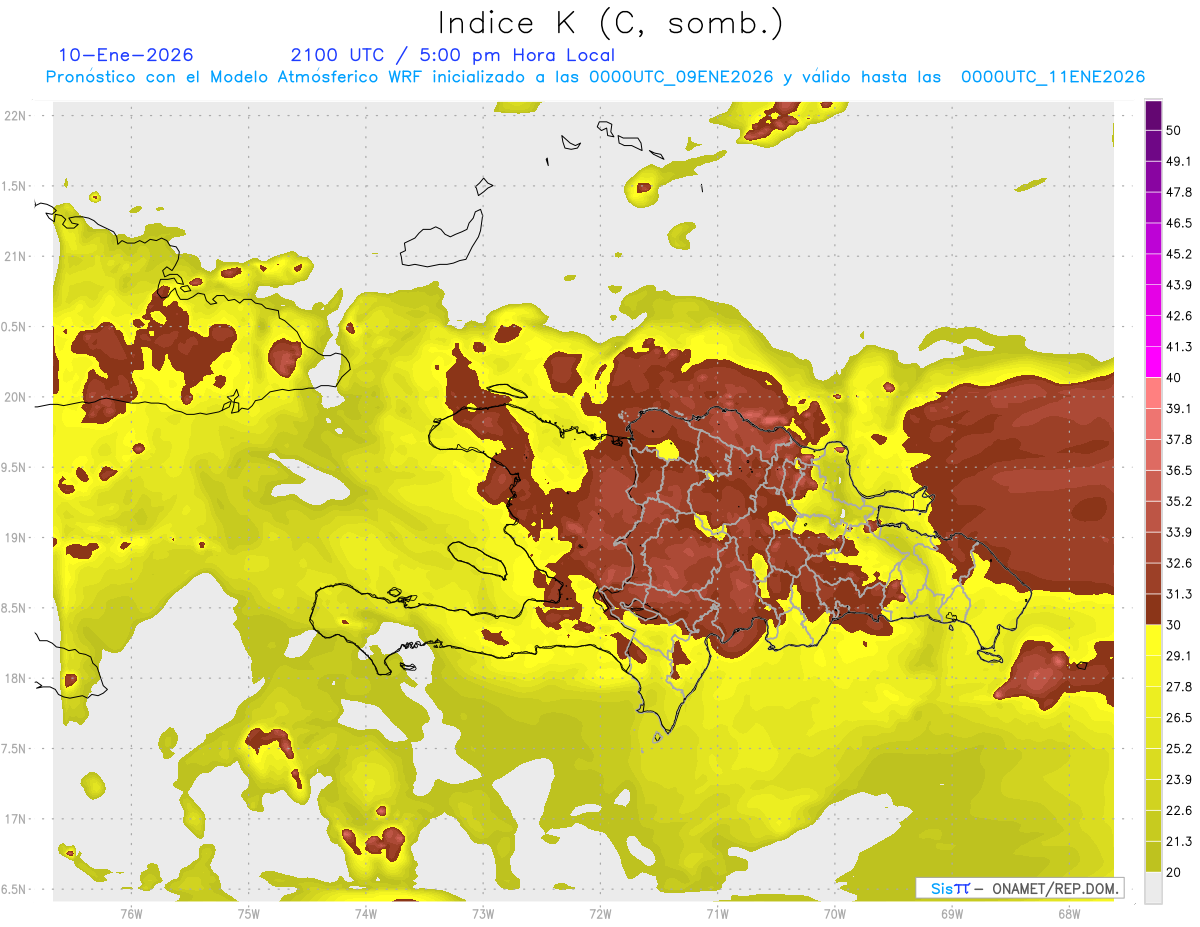Select the "21N" latitude axis label
Screen dimensions: 1200x927
17,256
